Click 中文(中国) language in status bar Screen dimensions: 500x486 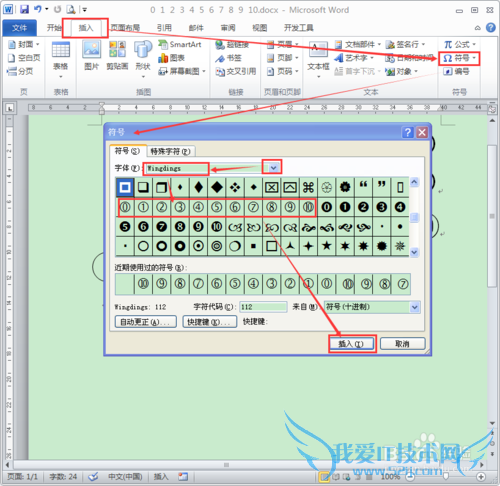click(125, 477)
